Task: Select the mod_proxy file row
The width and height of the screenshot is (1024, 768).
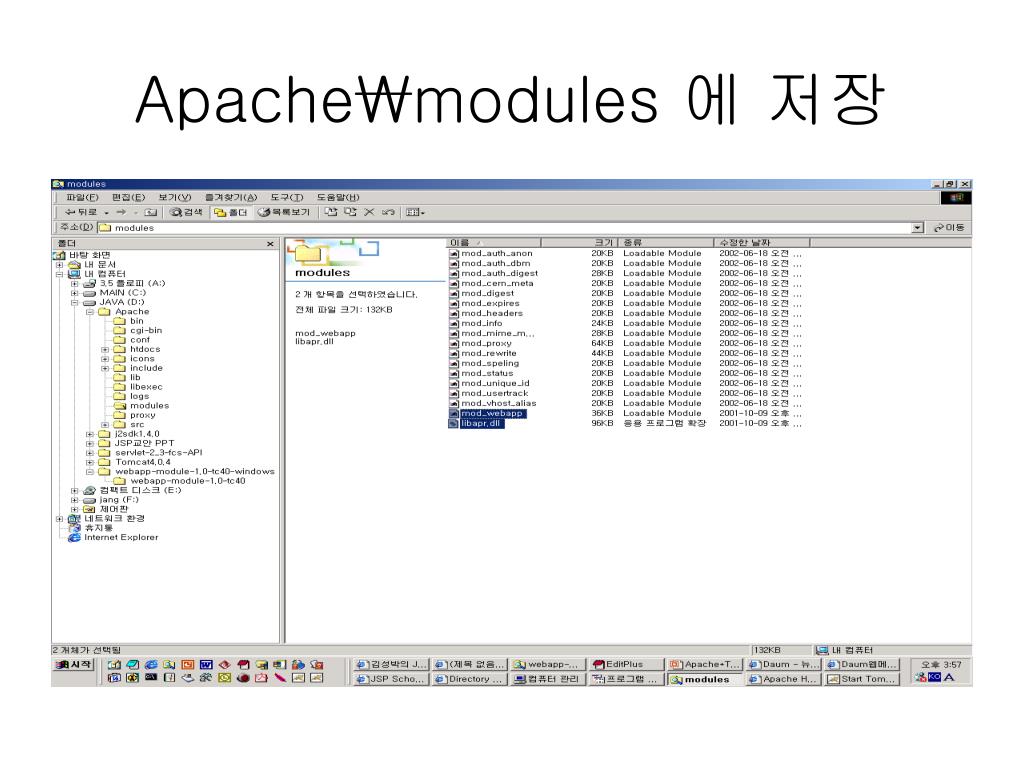Action: pyautogui.click(x=626, y=344)
